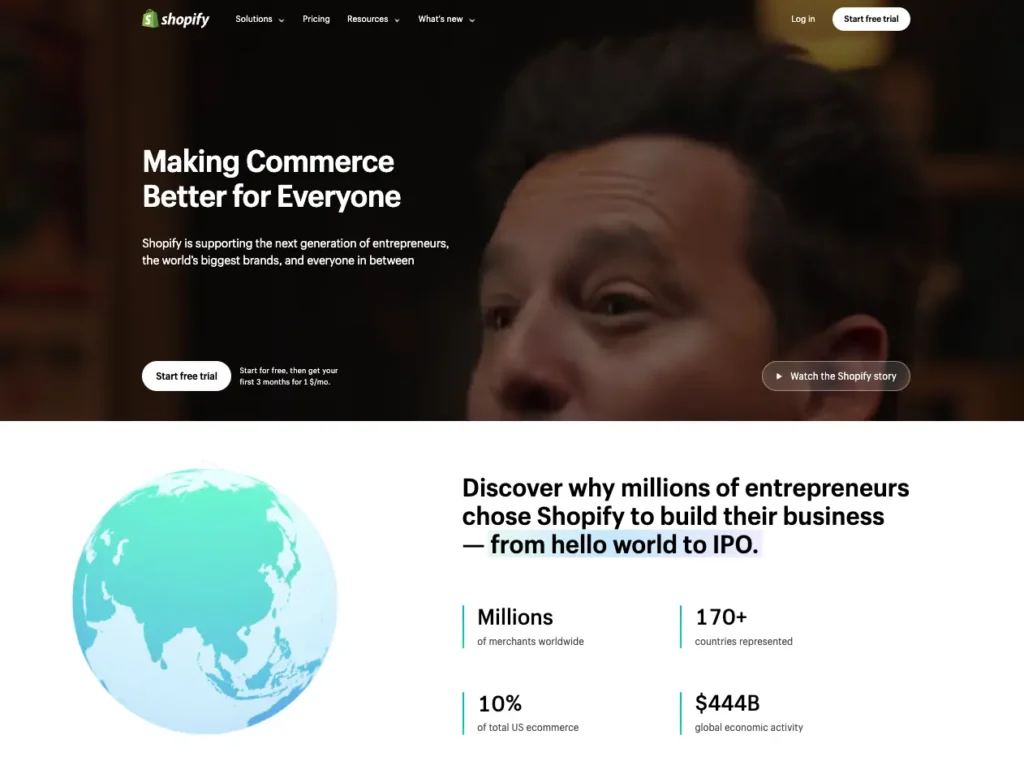The image size is (1024, 778).
Task: Open the Solutions menu item
Action: point(254,19)
